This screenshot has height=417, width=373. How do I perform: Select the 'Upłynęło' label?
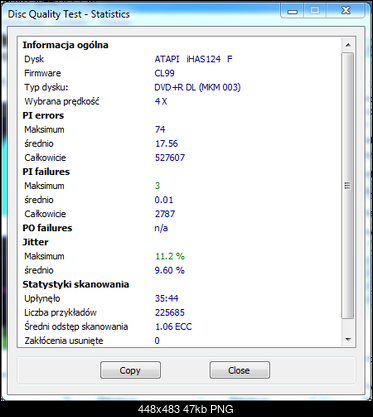pyautogui.click(x=42, y=298)
